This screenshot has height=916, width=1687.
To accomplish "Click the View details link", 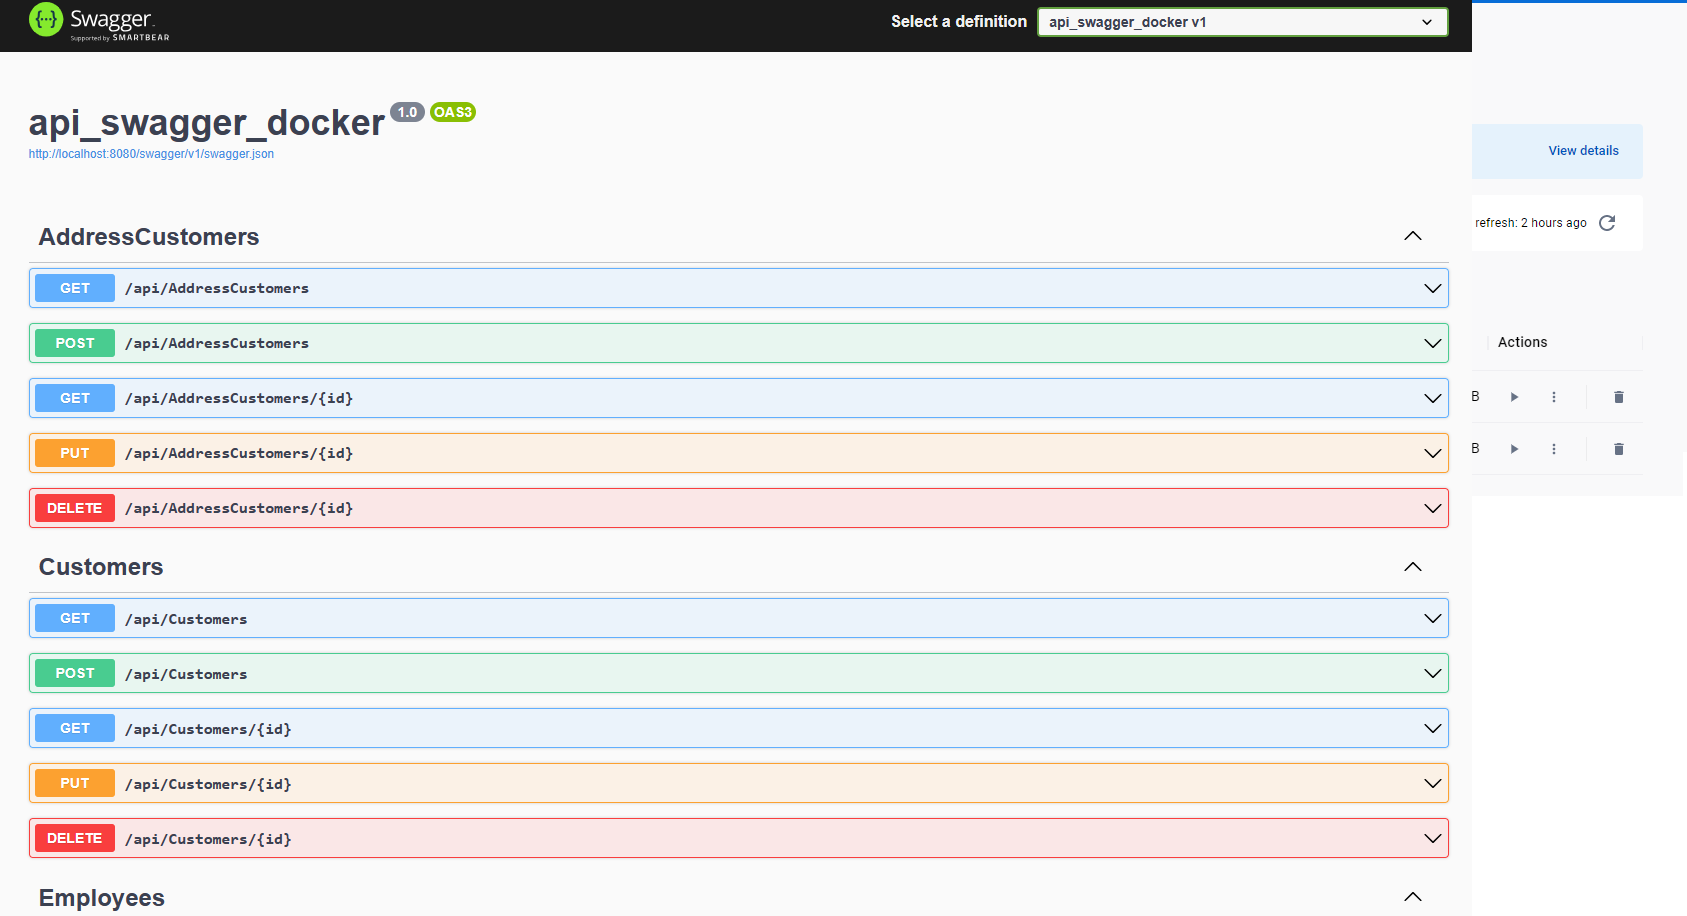I will click(1583, 151).
